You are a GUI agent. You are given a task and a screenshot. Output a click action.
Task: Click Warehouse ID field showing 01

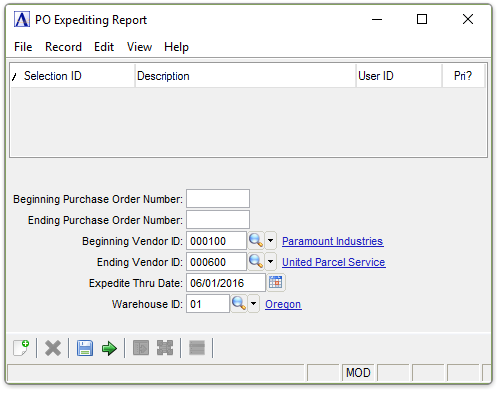pos(208,304)
